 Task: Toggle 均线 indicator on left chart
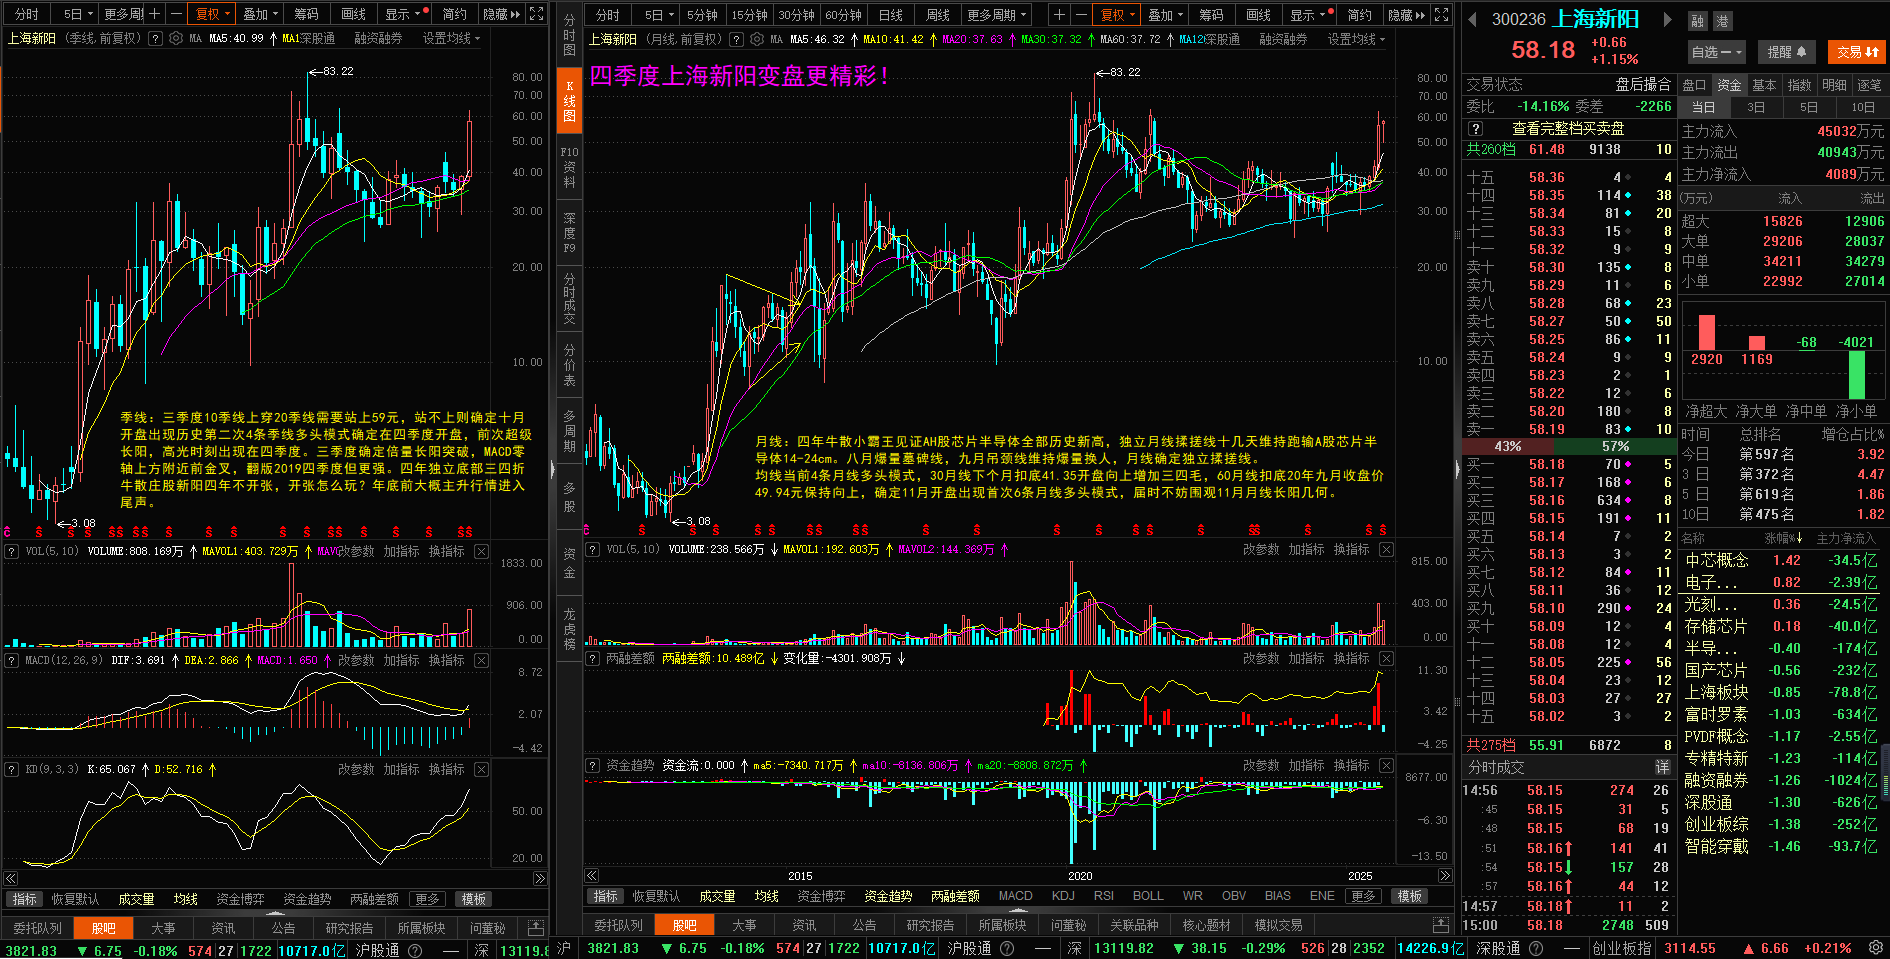click(x=186, y=899)
